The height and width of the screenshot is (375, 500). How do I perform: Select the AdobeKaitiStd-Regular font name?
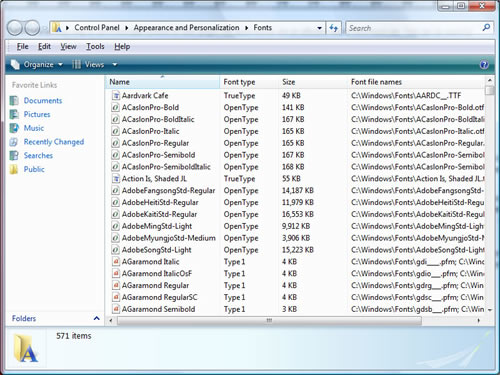tap(159, 214)
